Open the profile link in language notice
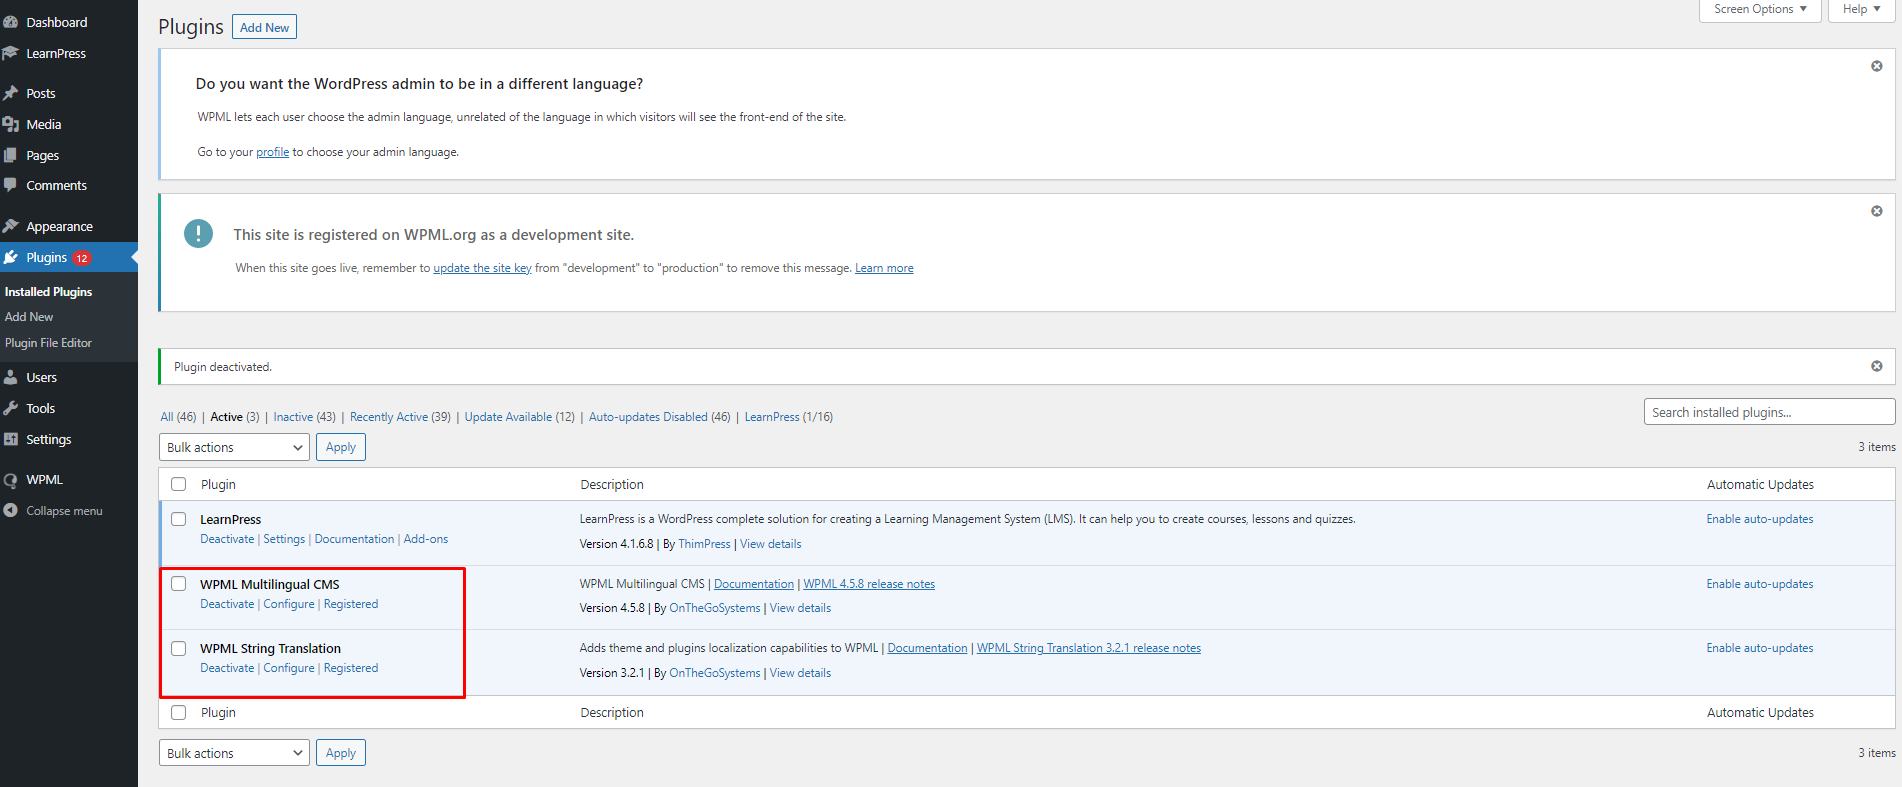This screenshot has width=1902, height=787. (272, 152)
